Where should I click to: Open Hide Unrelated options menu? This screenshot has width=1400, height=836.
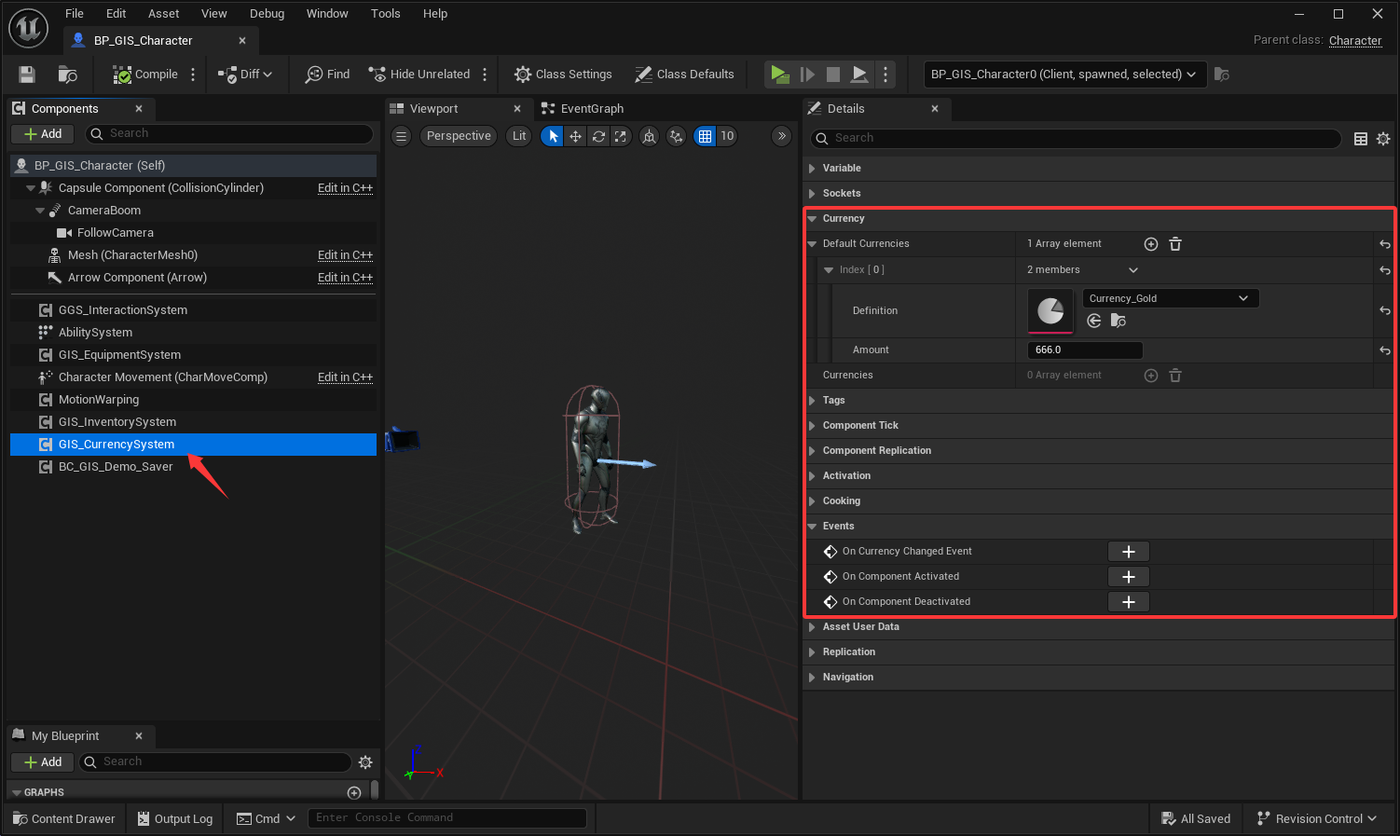tap(485, 74)
